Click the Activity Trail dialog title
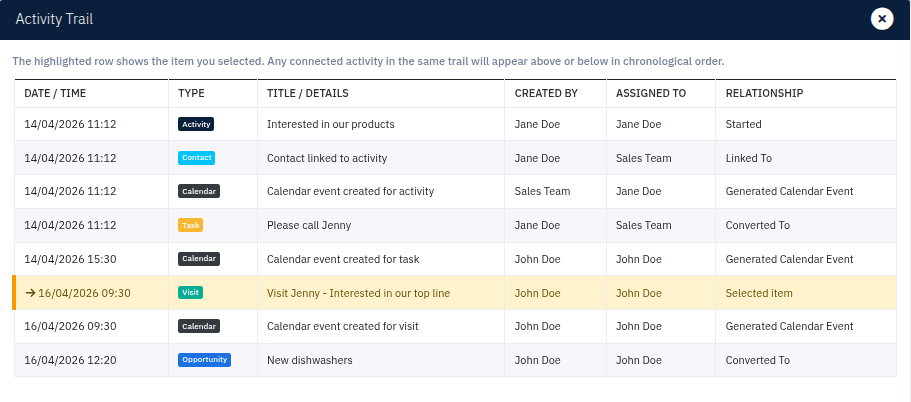Screen dimensions: 911x402 click(54, 19)
